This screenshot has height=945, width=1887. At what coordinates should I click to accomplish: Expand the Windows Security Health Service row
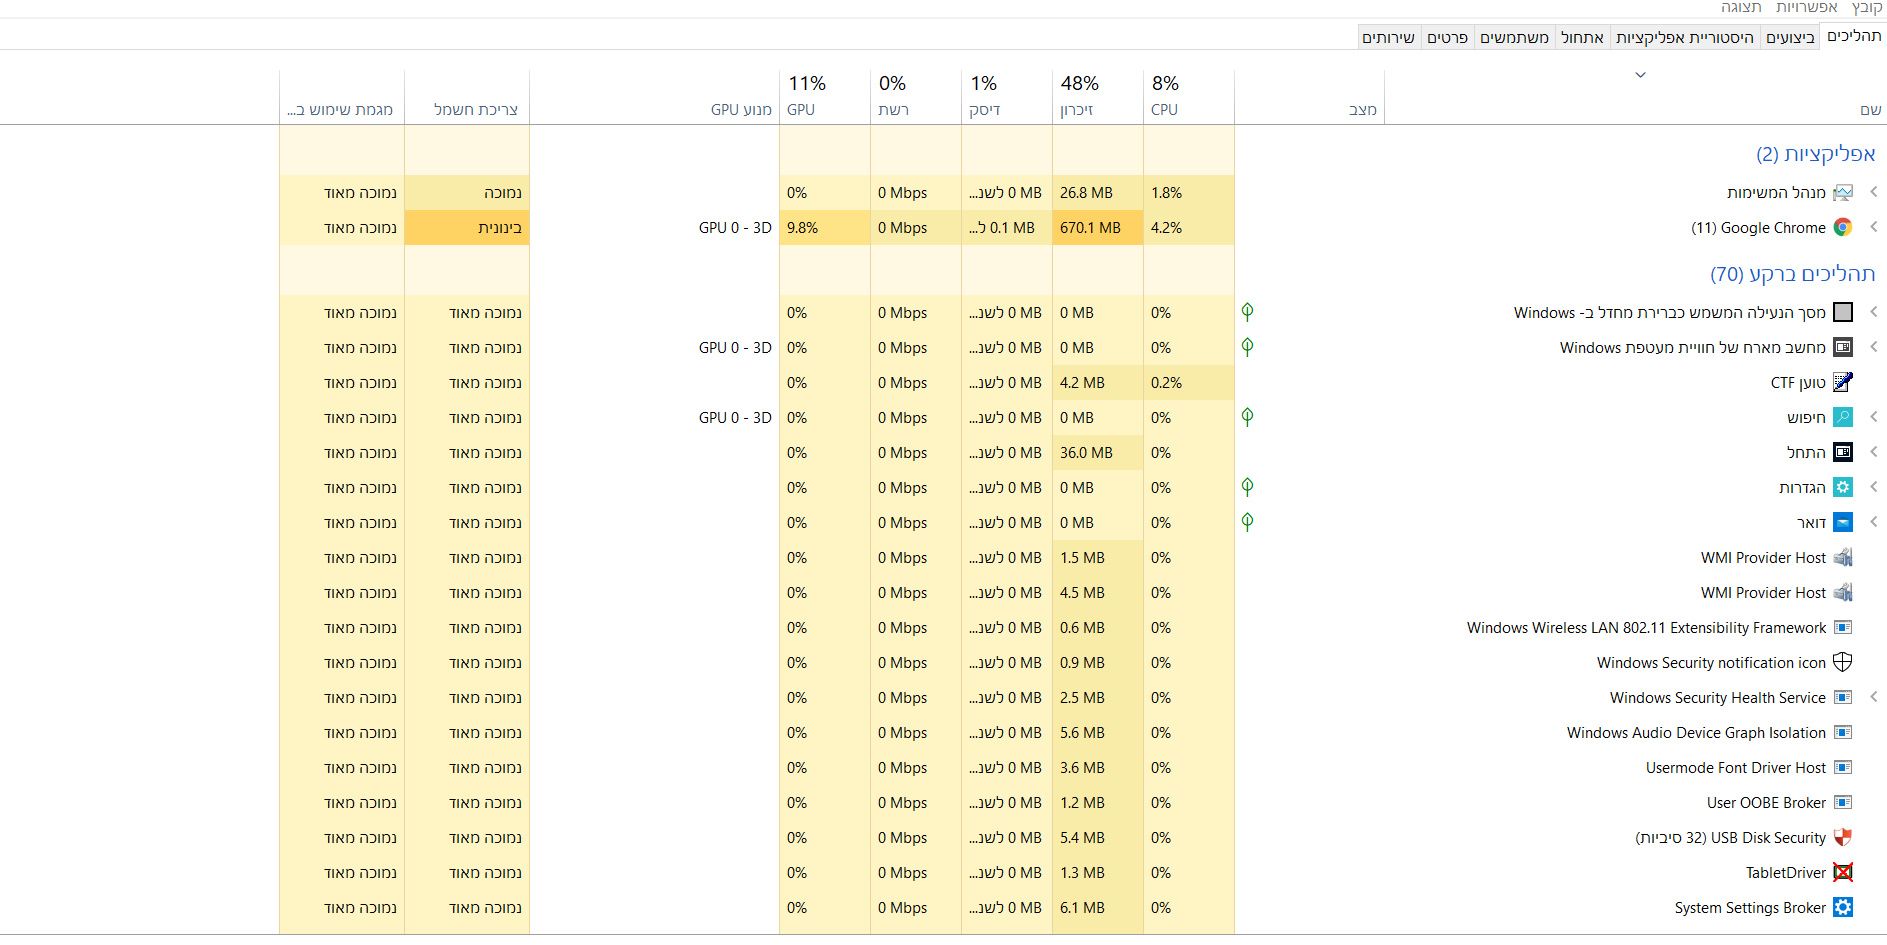tap(1873, 698)
